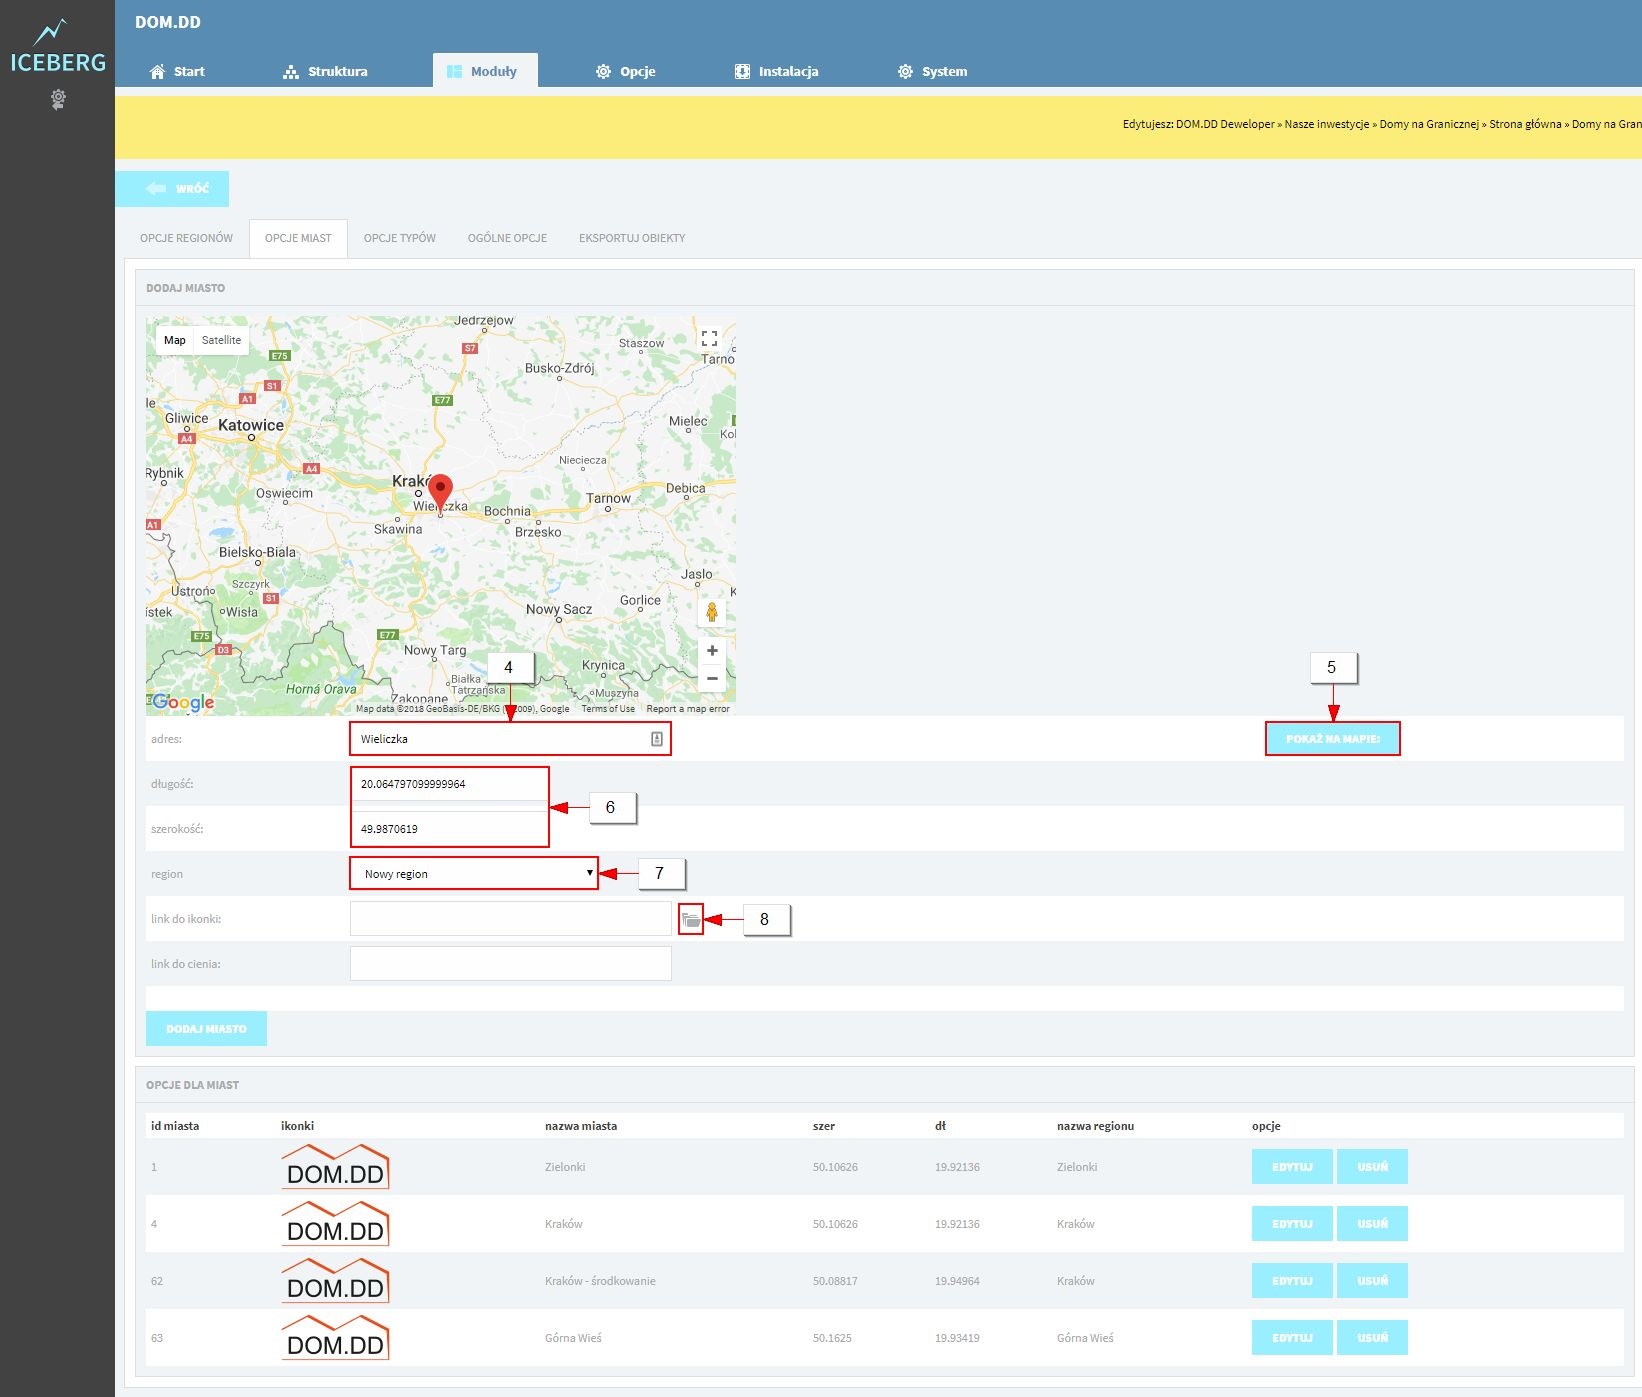Edit the Górna Wieś row
Viewport: 1642px width, 1397px height.
pyautogui.click(x=1292, y=1338)
